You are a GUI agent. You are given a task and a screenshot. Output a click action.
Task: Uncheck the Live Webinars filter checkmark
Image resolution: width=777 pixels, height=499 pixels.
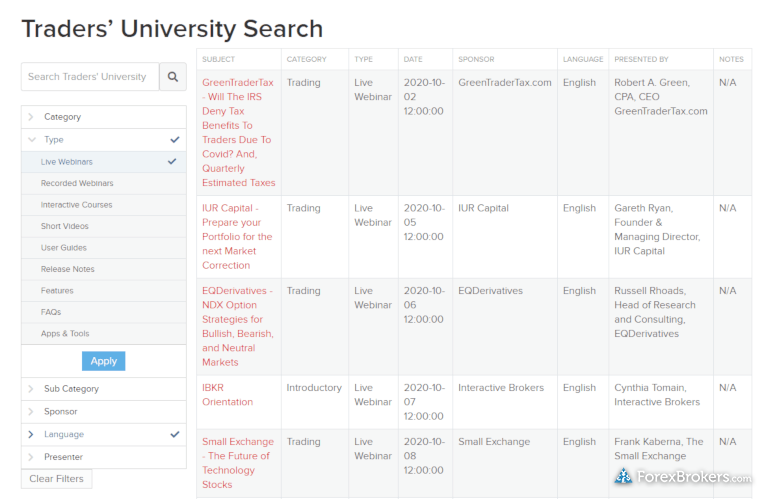(x=172, y=162)
